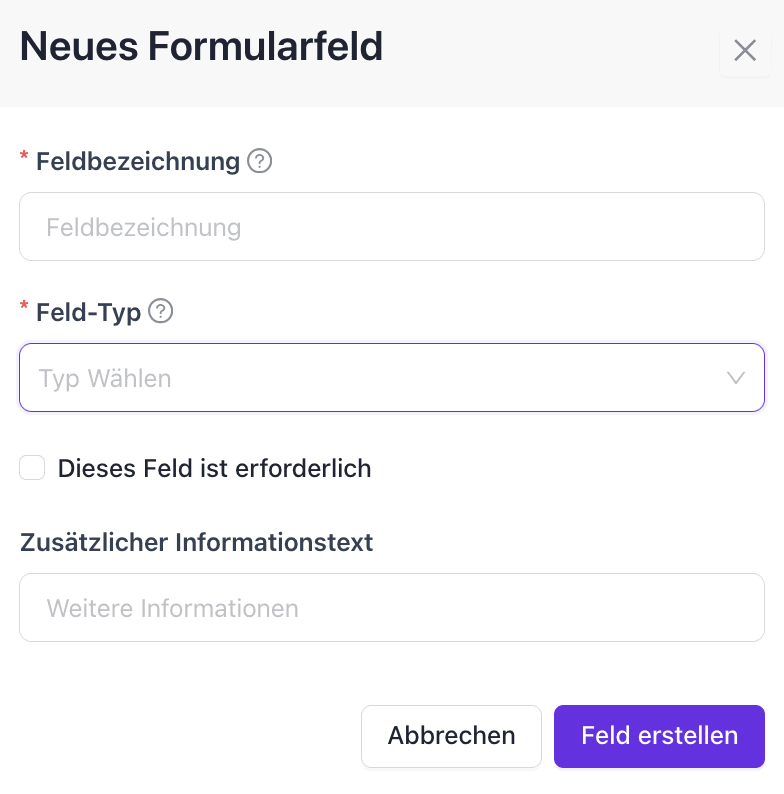Click the 'Typ Wählen' placeholder text
The height and width of the screenshot is (794, 784).
click(105, 379)
